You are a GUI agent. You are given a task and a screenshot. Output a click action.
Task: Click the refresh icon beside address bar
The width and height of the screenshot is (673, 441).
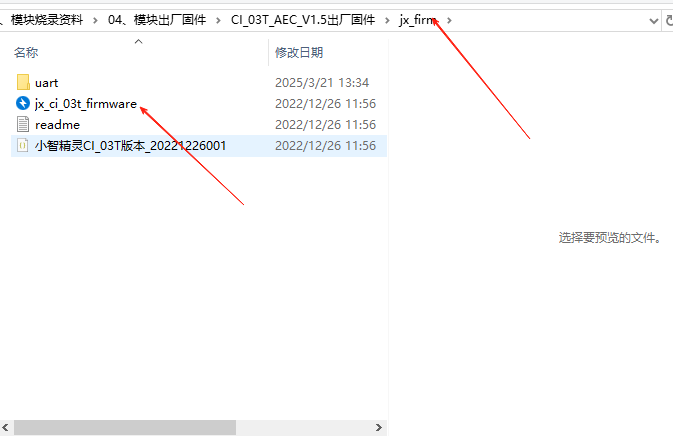669,20
